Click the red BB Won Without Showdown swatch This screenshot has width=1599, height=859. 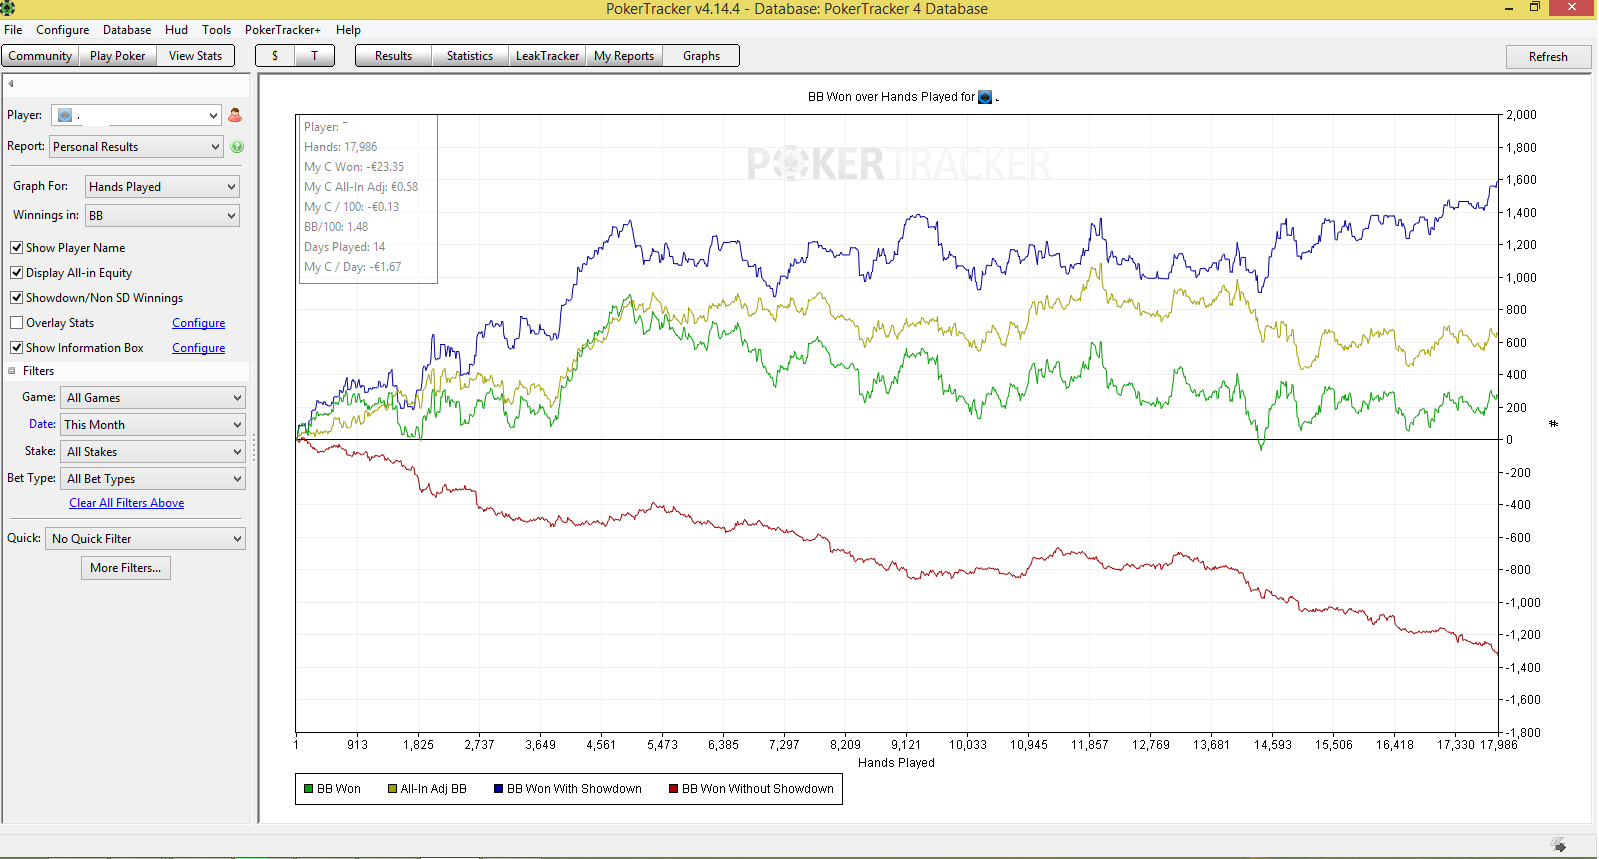tap(674, 789)
